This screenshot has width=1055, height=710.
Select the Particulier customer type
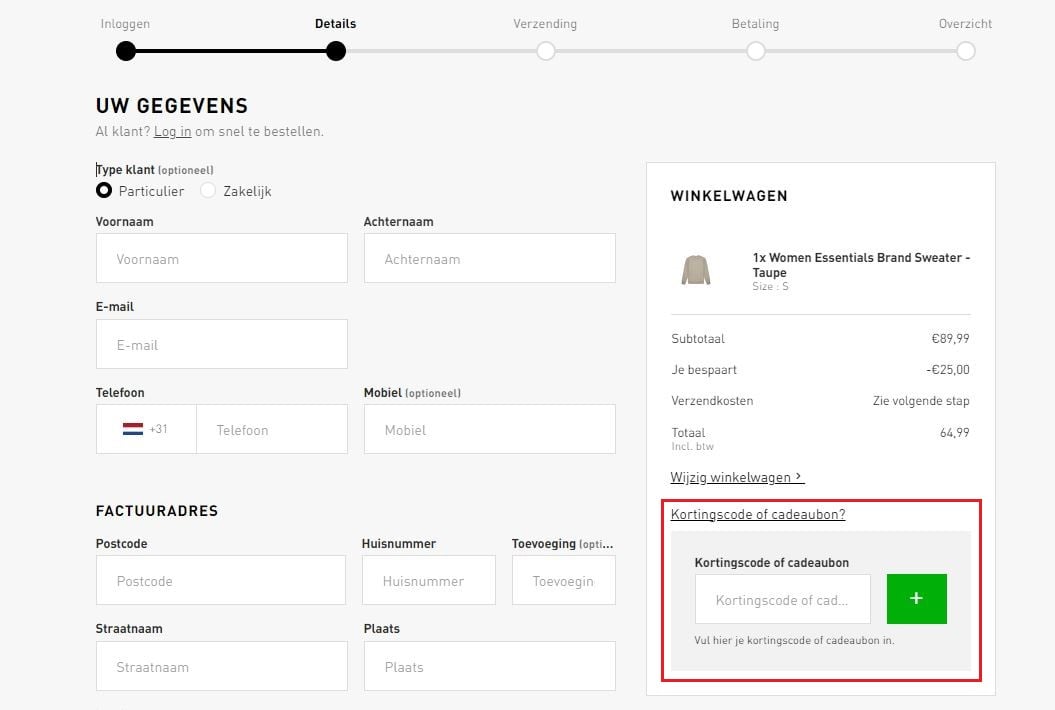[104, 191]
